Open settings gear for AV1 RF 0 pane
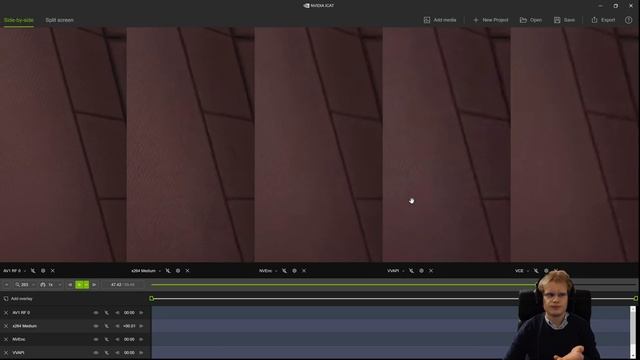The width and height of the screenshot is (640, 360). [43, 271]
